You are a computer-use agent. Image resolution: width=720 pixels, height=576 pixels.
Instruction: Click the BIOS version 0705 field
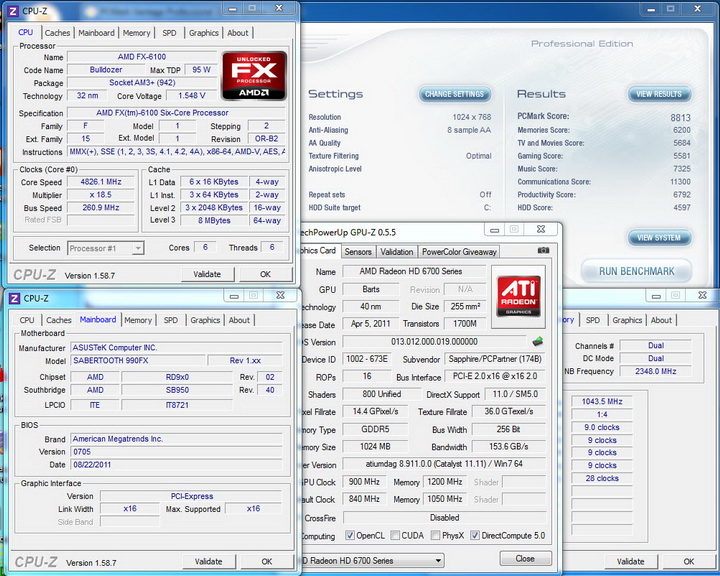pyautogui.click(x=176, y=452)
